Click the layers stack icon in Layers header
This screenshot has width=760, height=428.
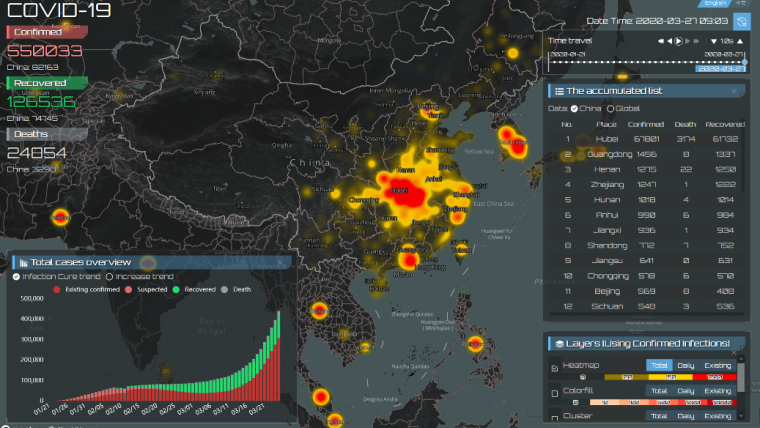(x=559, y=344)
